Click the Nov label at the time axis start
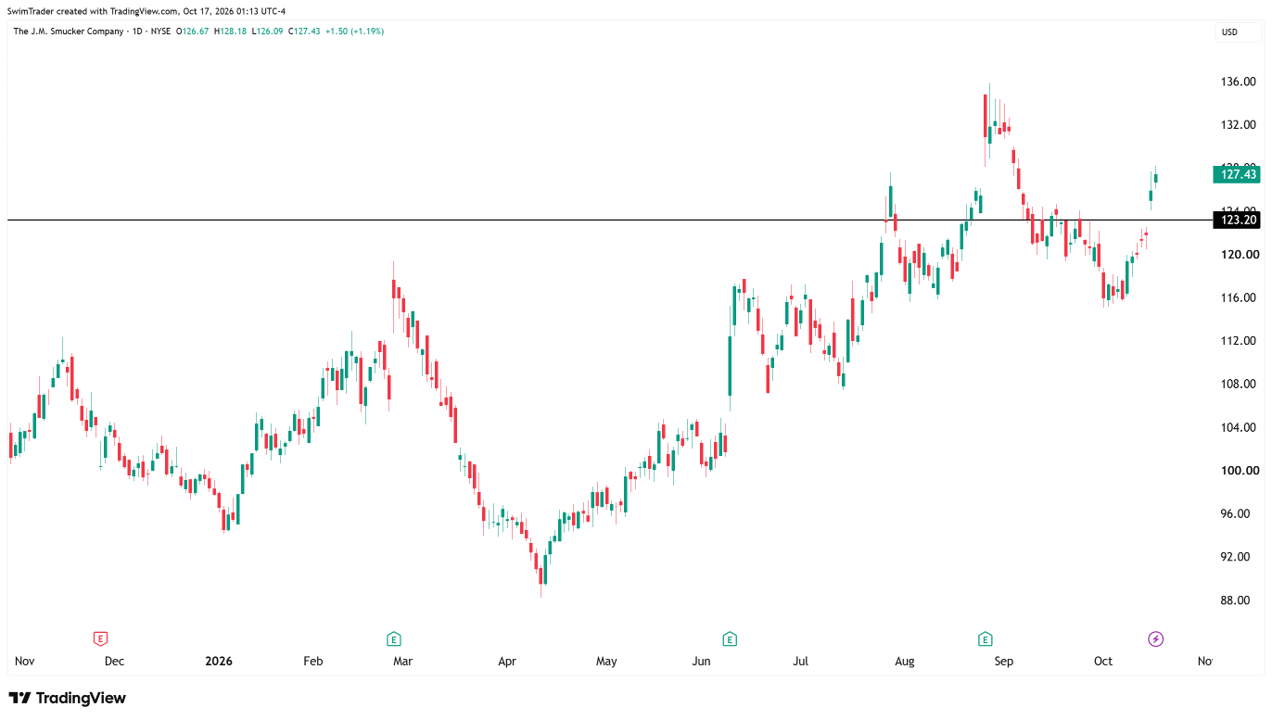This screenshot has width=1272, height=720. [x=25, y=661]
